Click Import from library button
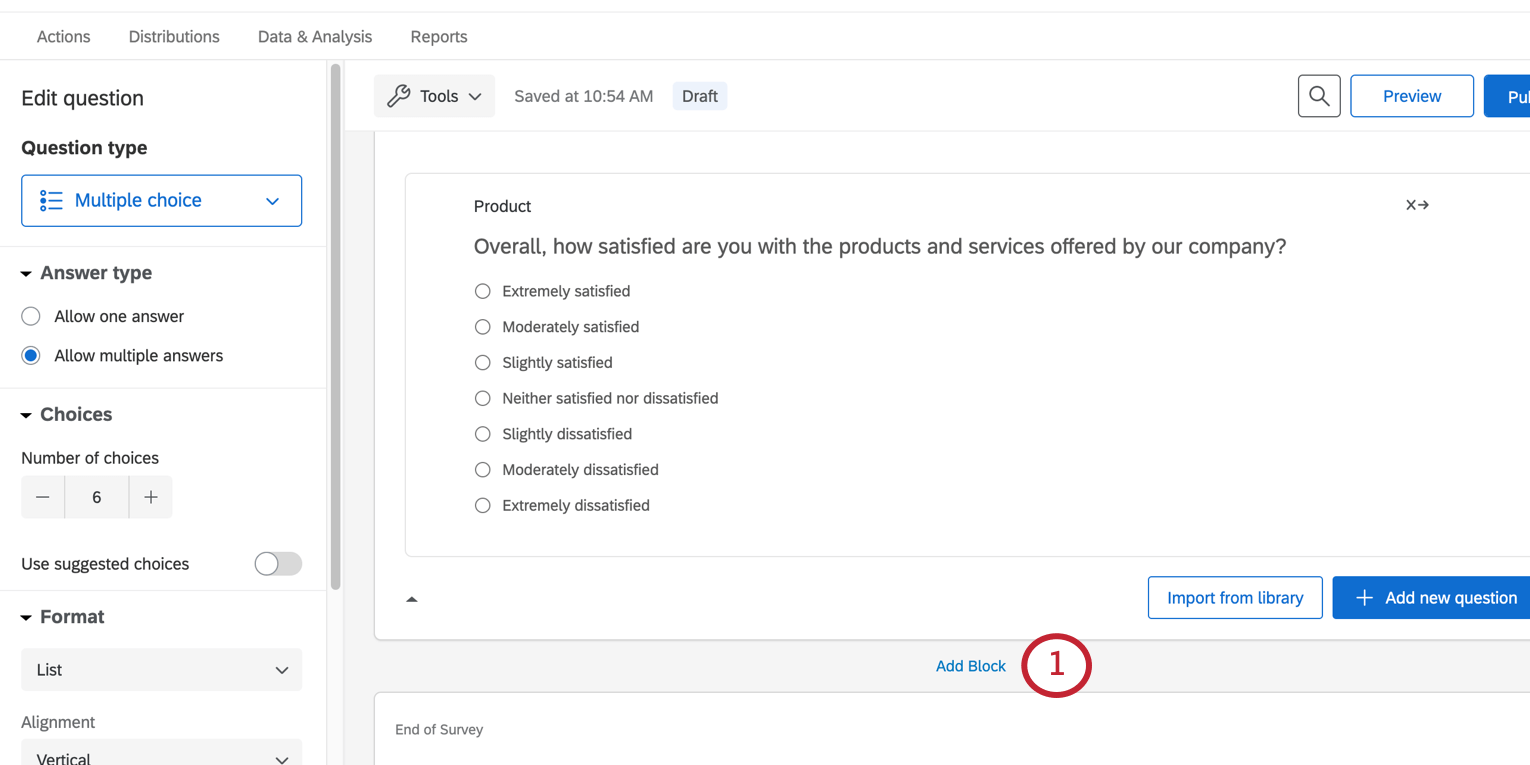This screenshot has width=1530, height=765. (1234, 598)
